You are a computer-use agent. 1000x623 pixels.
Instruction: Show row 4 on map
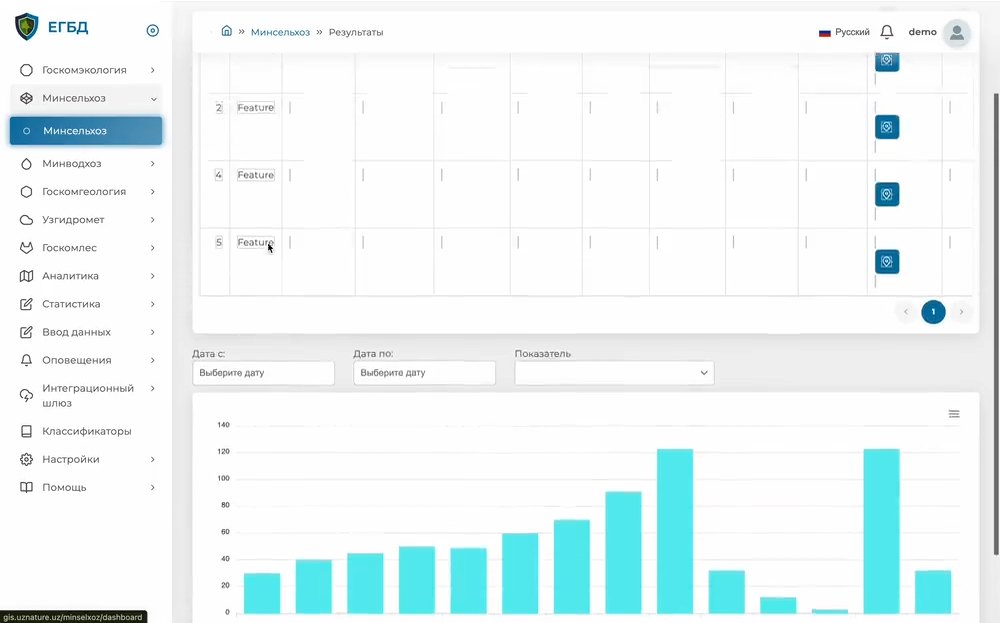click(x=886, y=194)
